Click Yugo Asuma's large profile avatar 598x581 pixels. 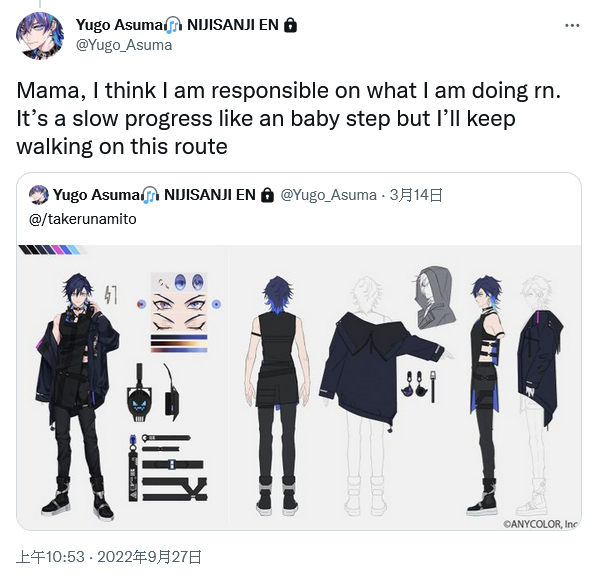pyautogui.click(x=40, y=36)
